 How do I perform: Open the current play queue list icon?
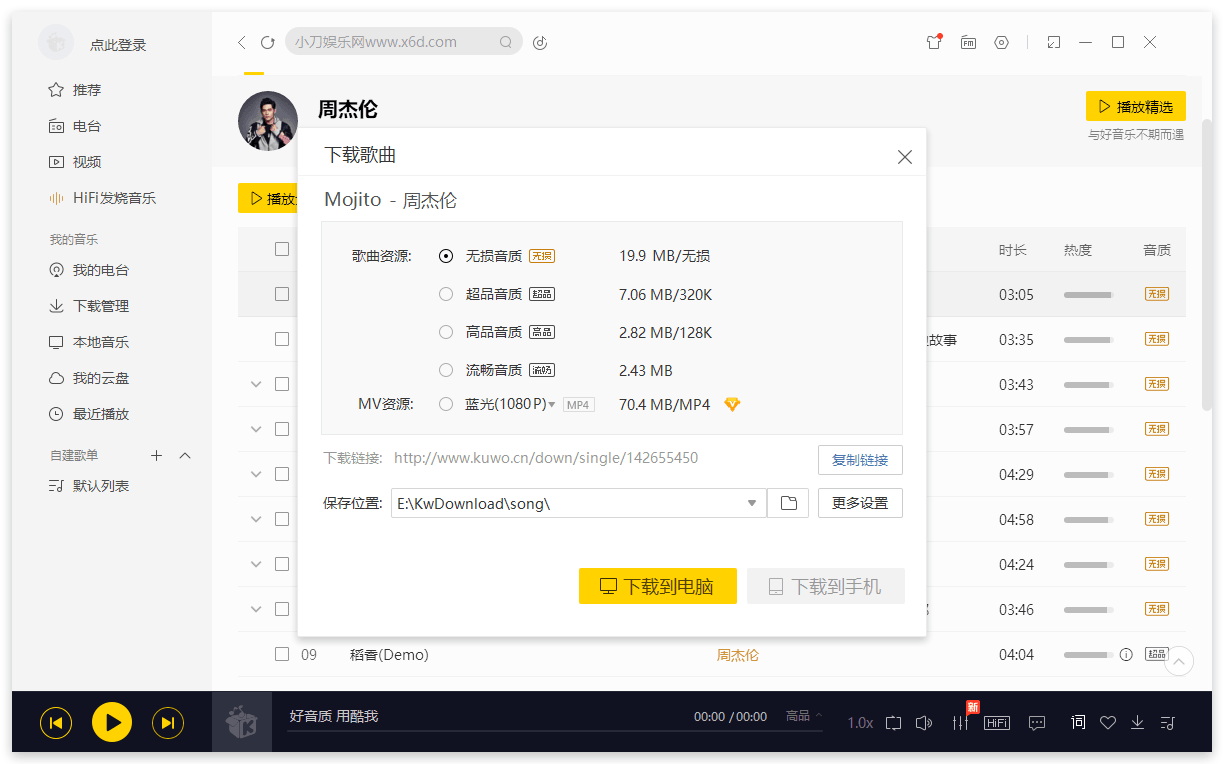coord(1166,722)
